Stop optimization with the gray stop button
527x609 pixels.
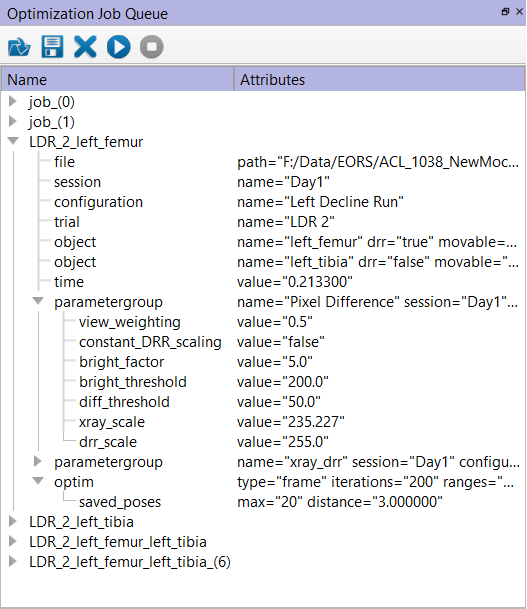[x=152, y=47]
